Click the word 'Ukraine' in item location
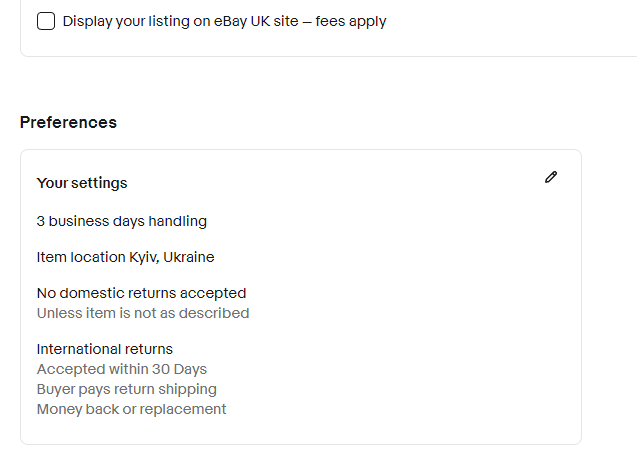The image size is (637, 474). (x=189, y=257)
